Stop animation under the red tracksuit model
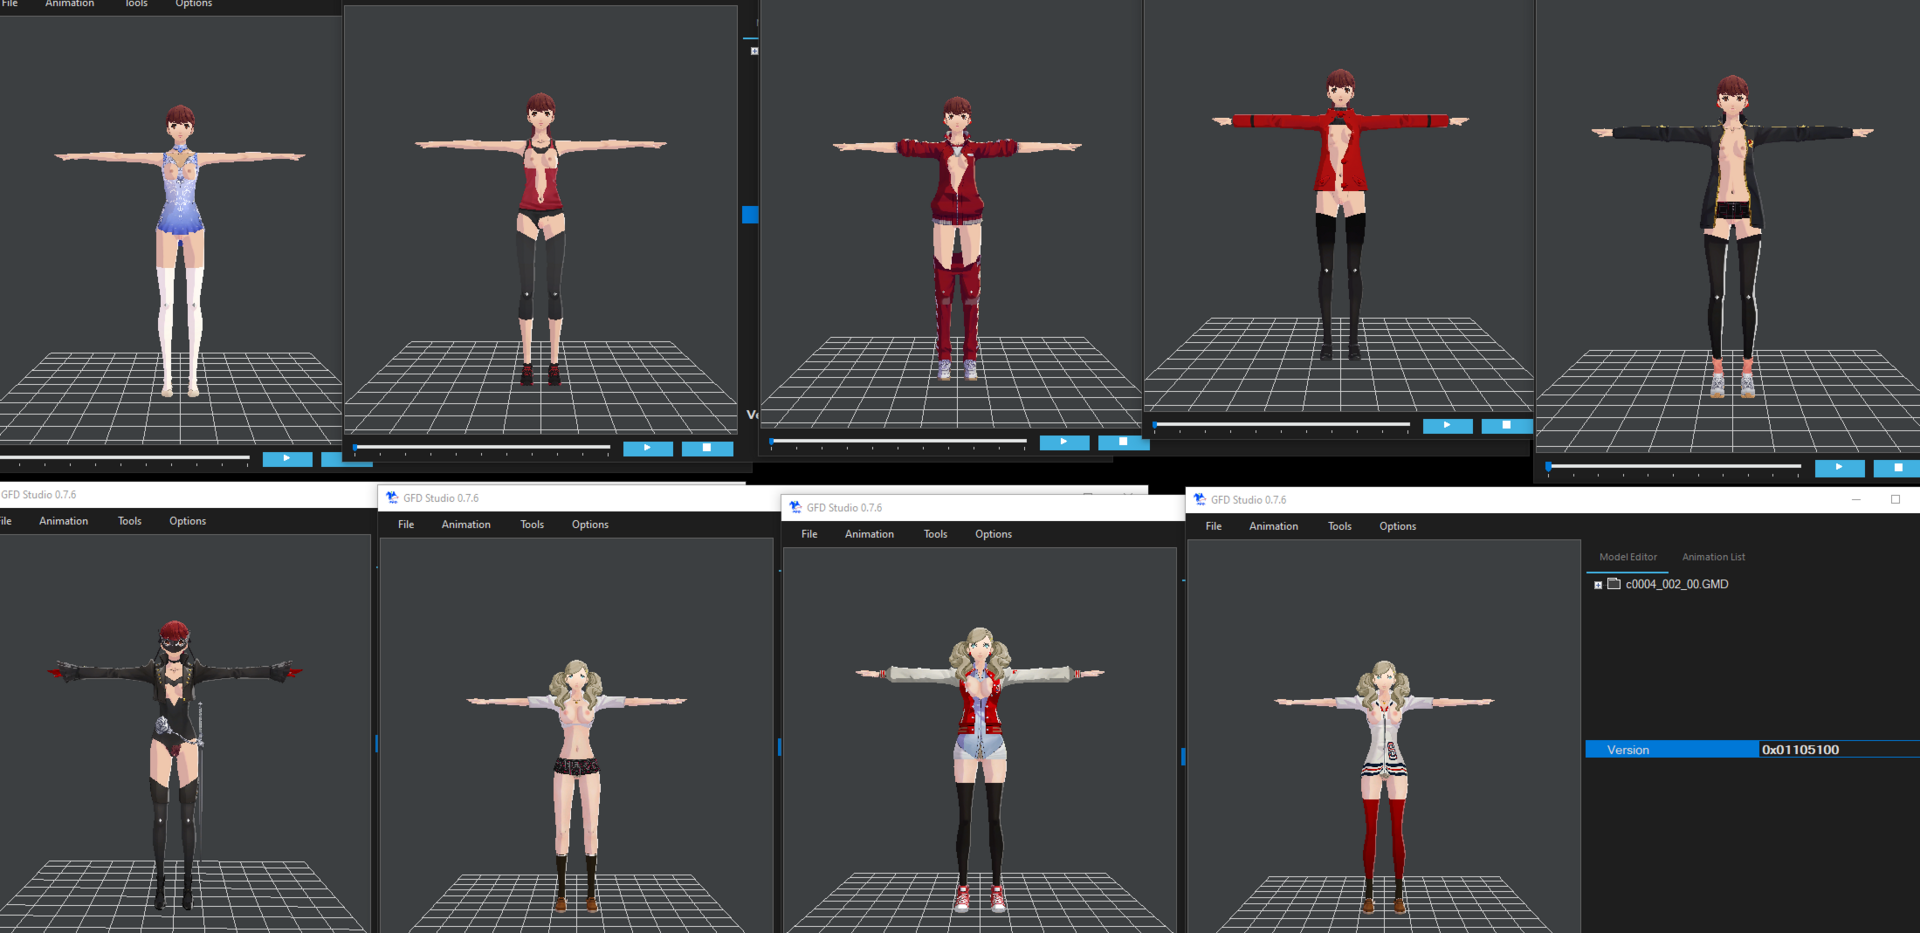Screen dimensions: 1920x933 click(x=1123, y=442)
